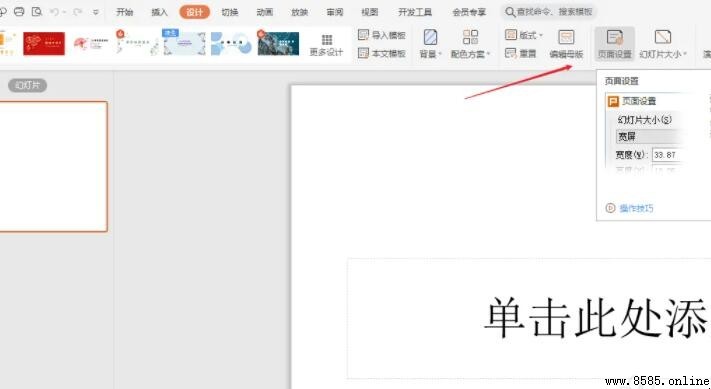Select the red design template thumbnail
The width and height of the screenshot is (711, 389).
point(44,44)
